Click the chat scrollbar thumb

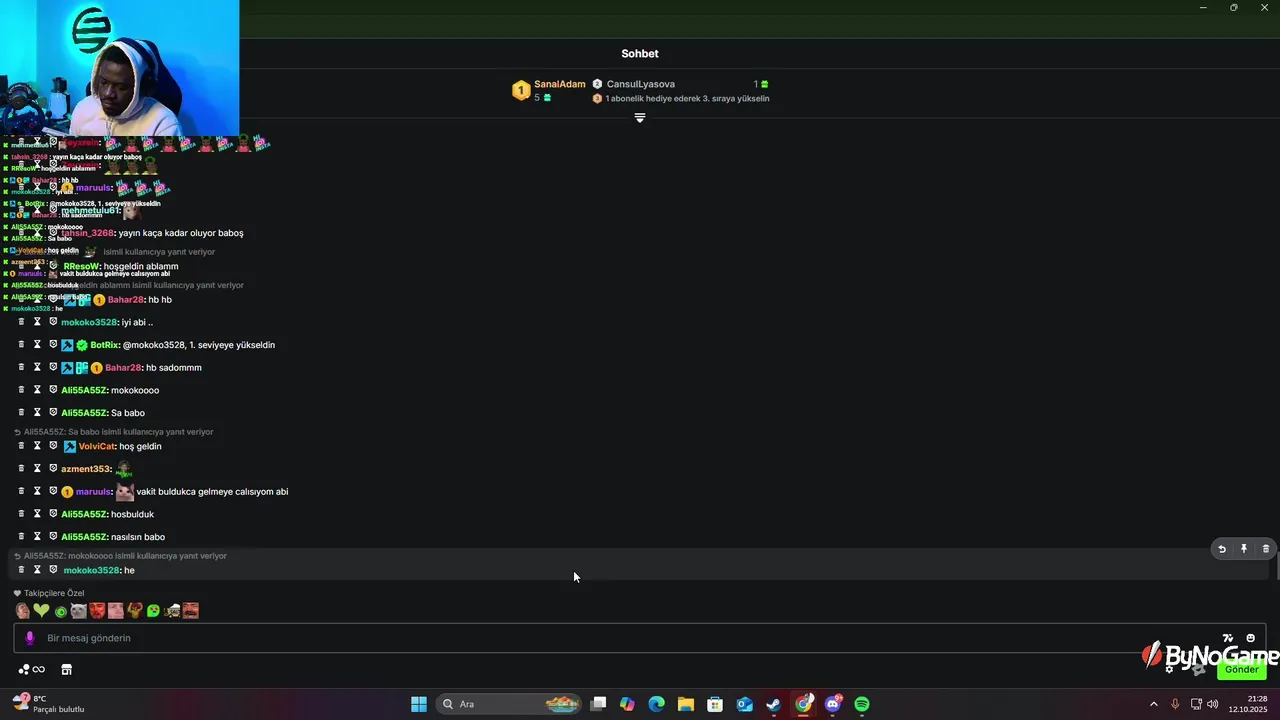point(1277,565)
